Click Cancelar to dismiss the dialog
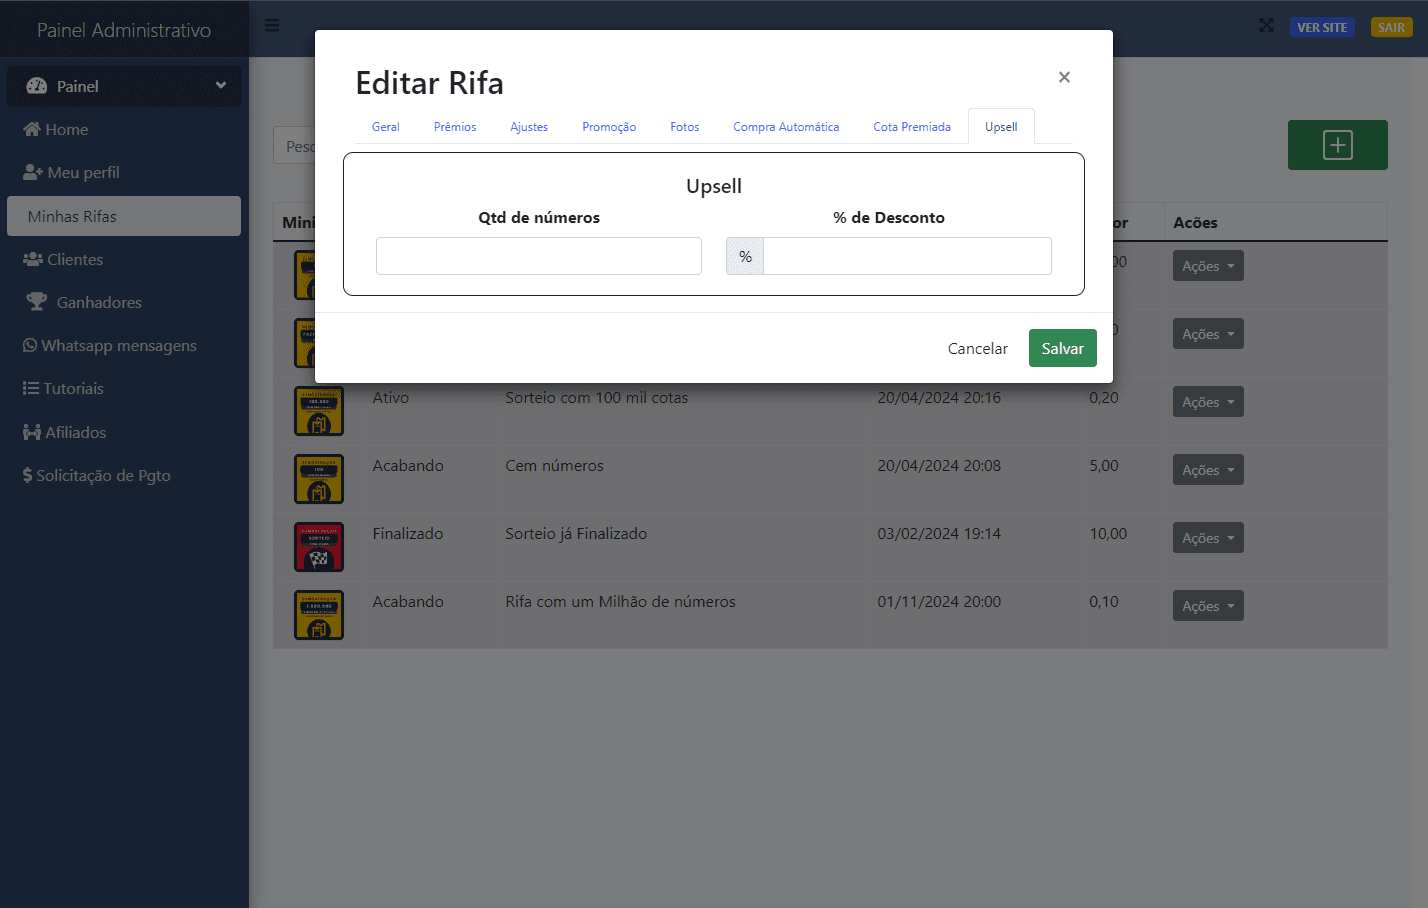This screenshot has height=908, width=1428. [977, 349]
